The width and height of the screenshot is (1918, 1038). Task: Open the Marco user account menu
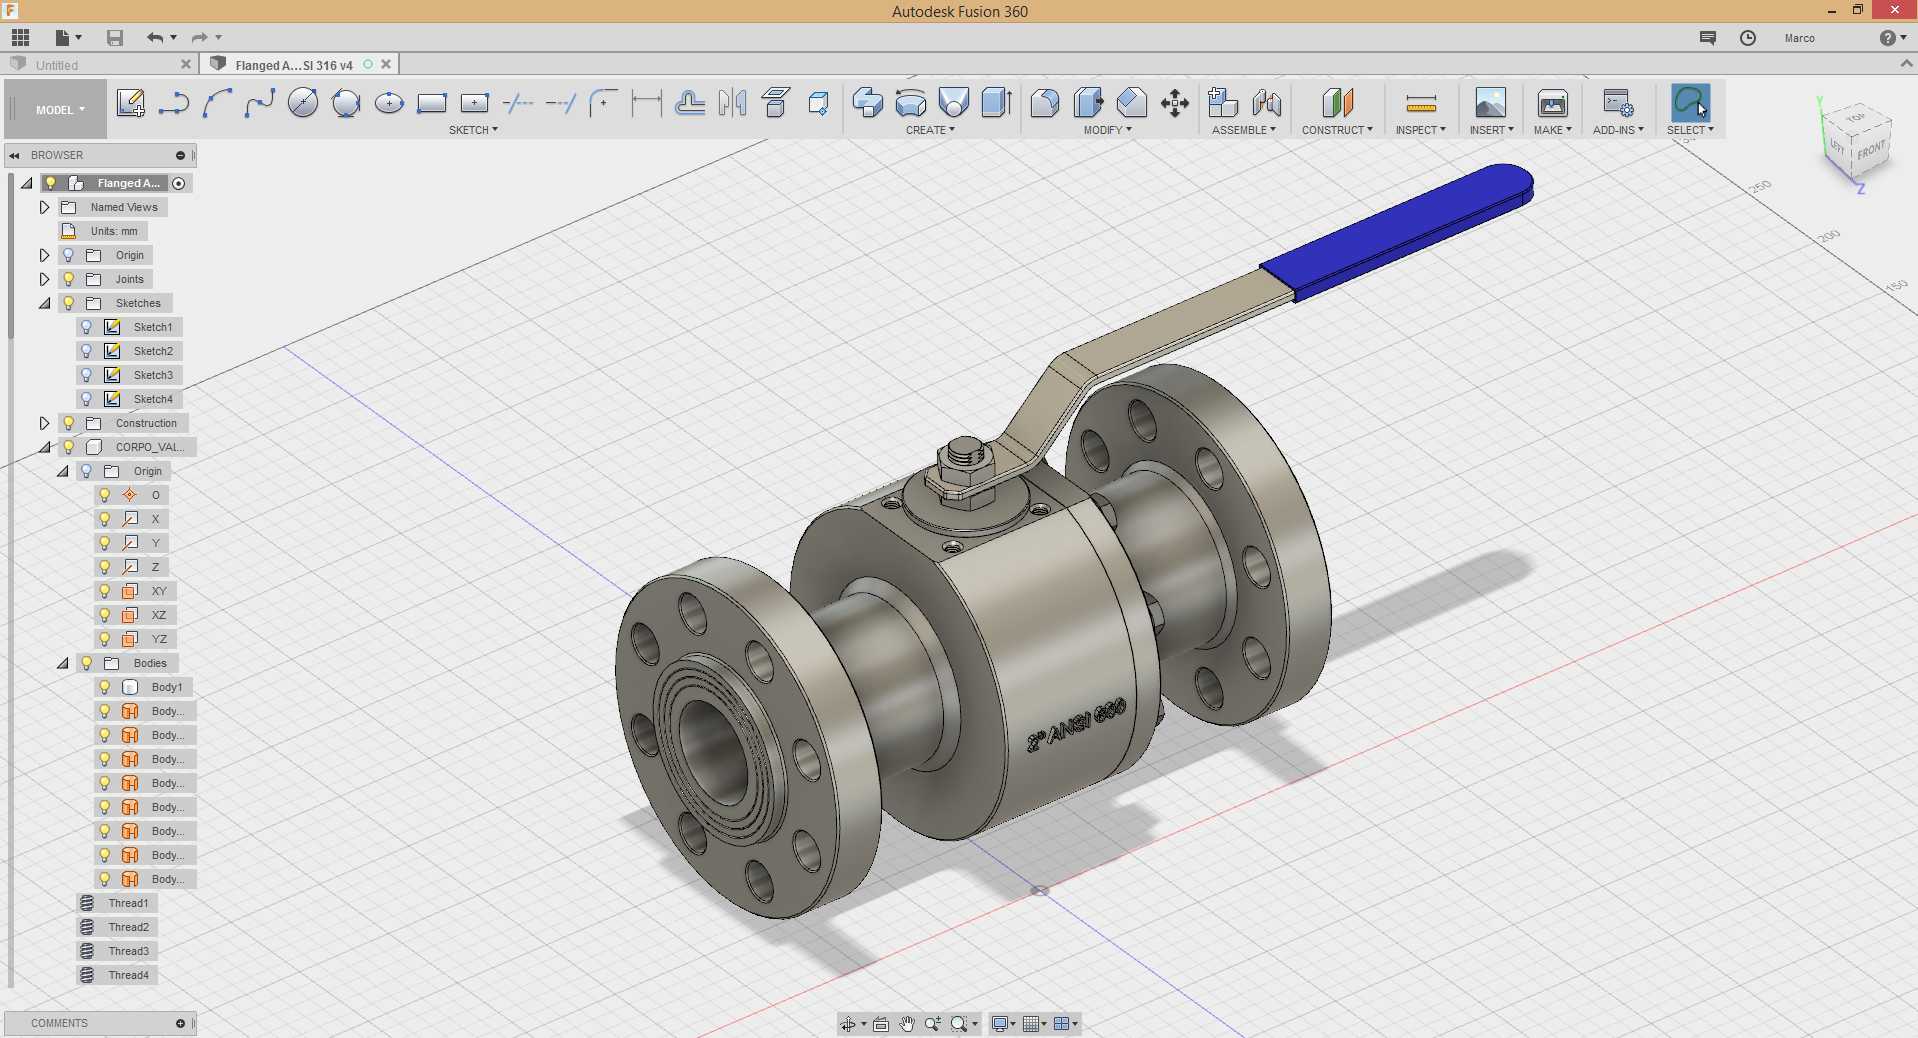pos(1799,38)
